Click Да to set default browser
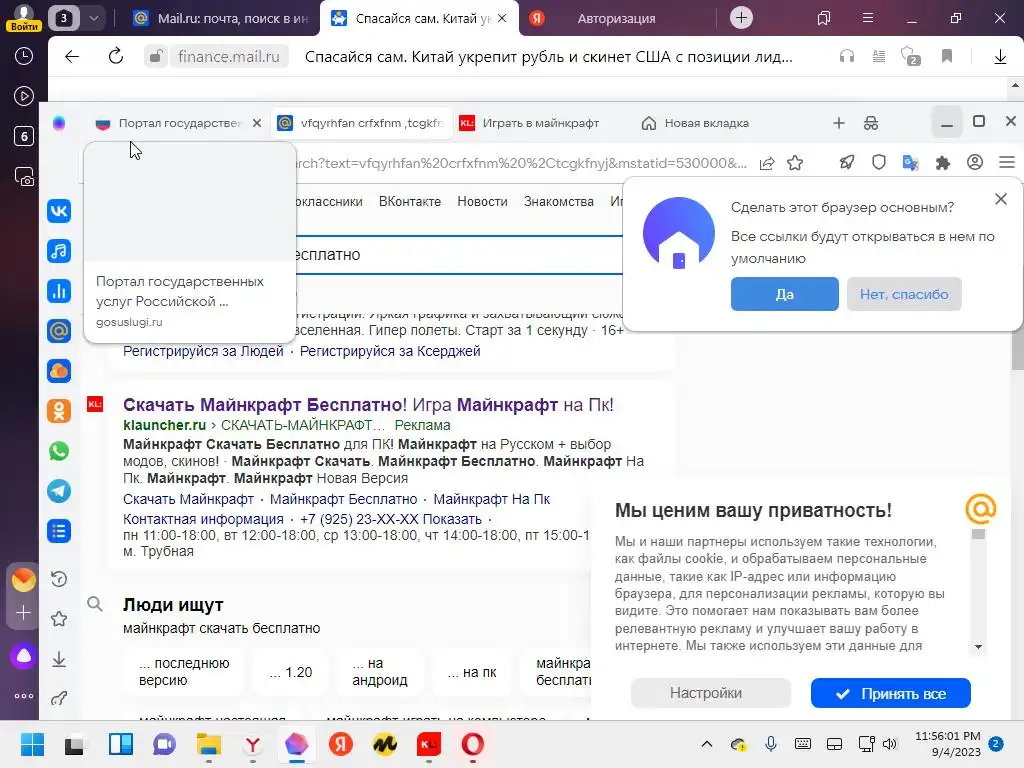Image resolution: width=1024 pixels, height=768 pixels. [x=784, y=294]
